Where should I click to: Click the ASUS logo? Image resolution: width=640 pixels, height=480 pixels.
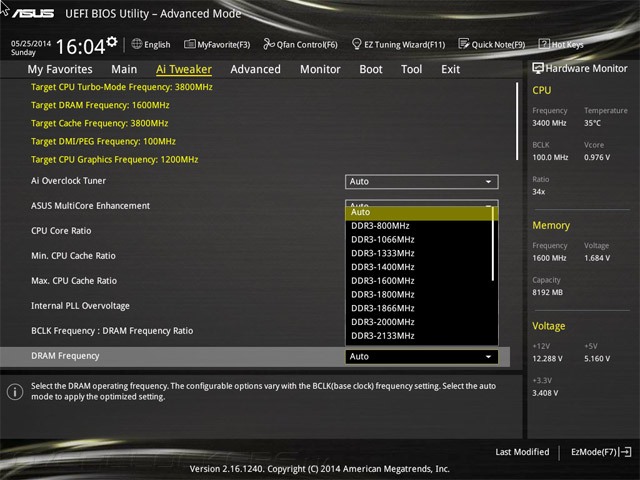point(33,13)
